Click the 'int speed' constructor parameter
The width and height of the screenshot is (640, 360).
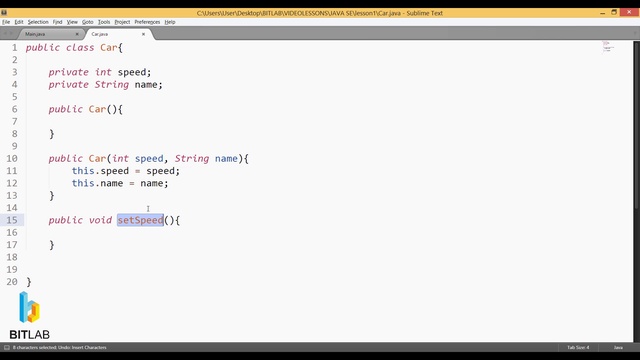(138, 158)
